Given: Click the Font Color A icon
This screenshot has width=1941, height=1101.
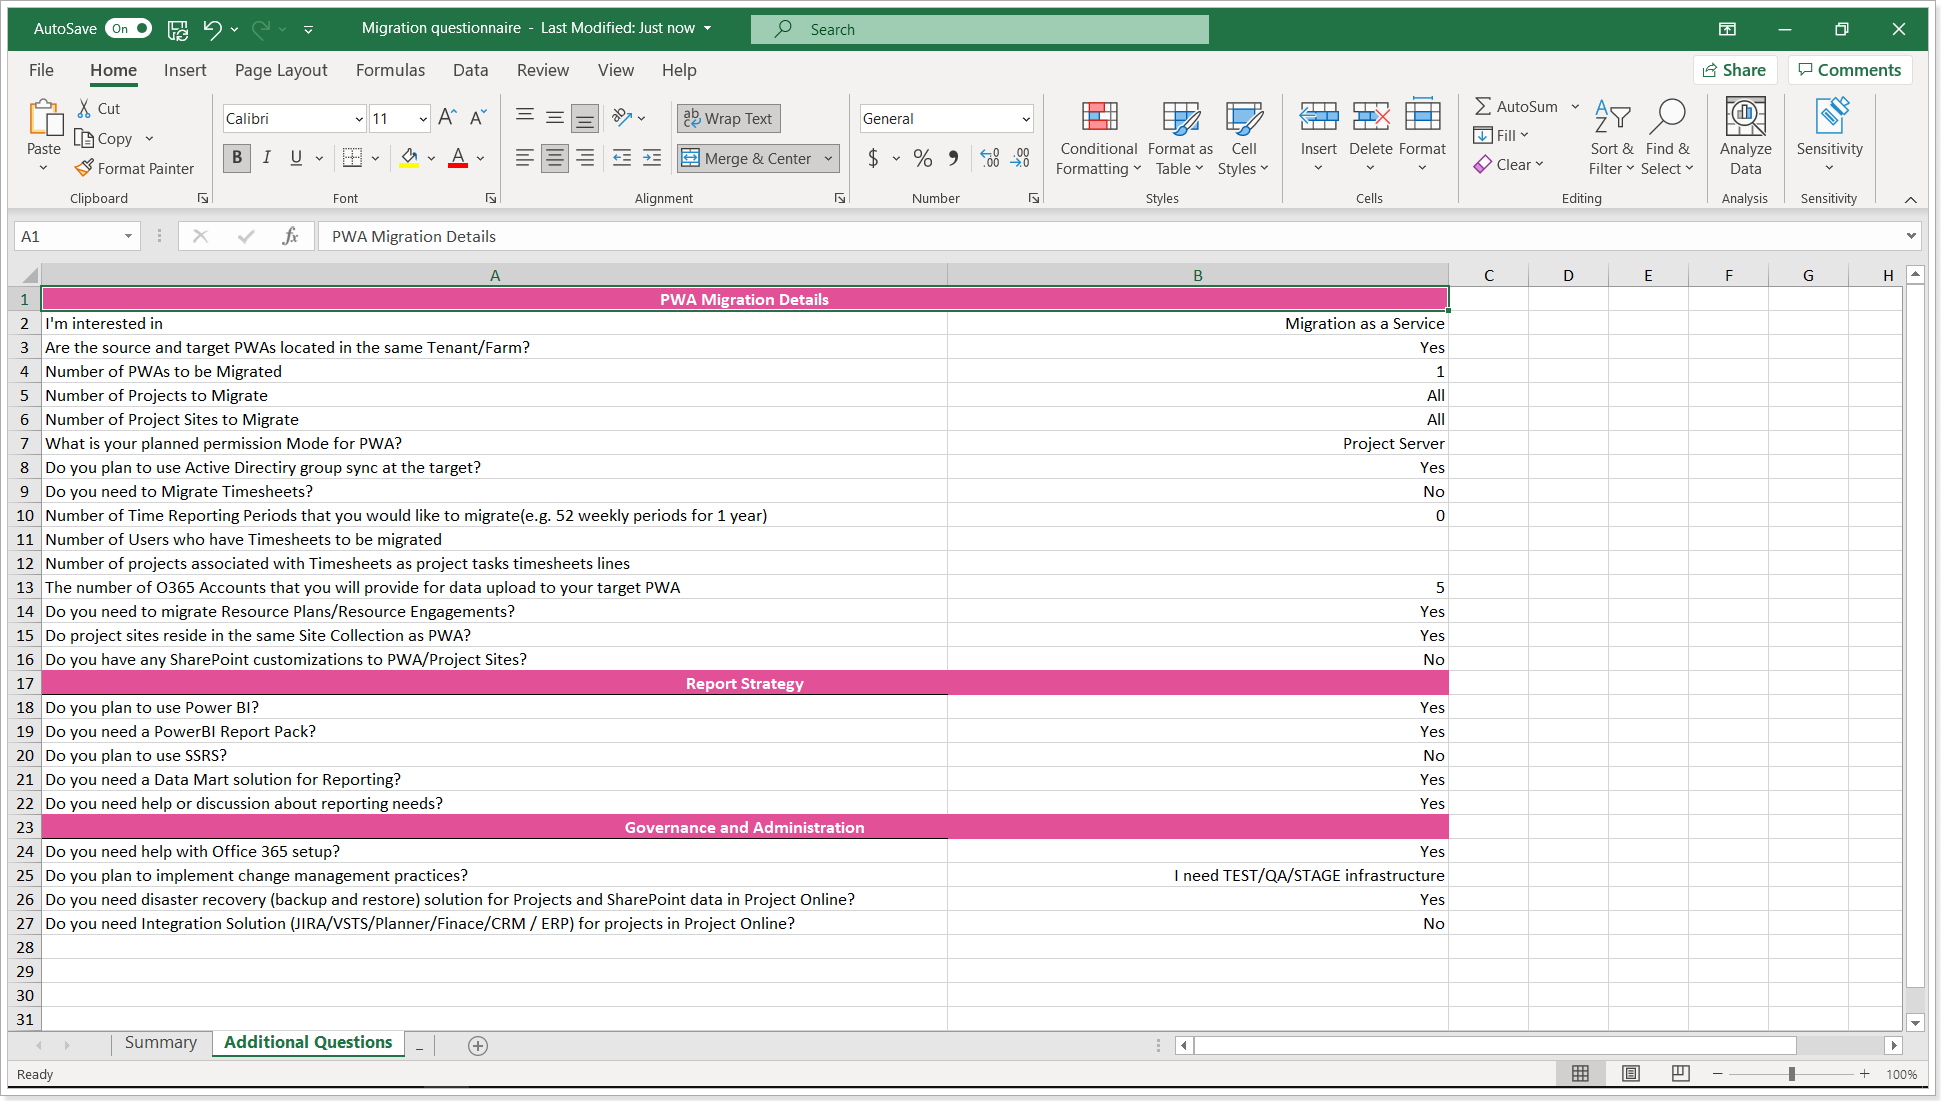Looking at the screenshot, I should tap(458, 158).
